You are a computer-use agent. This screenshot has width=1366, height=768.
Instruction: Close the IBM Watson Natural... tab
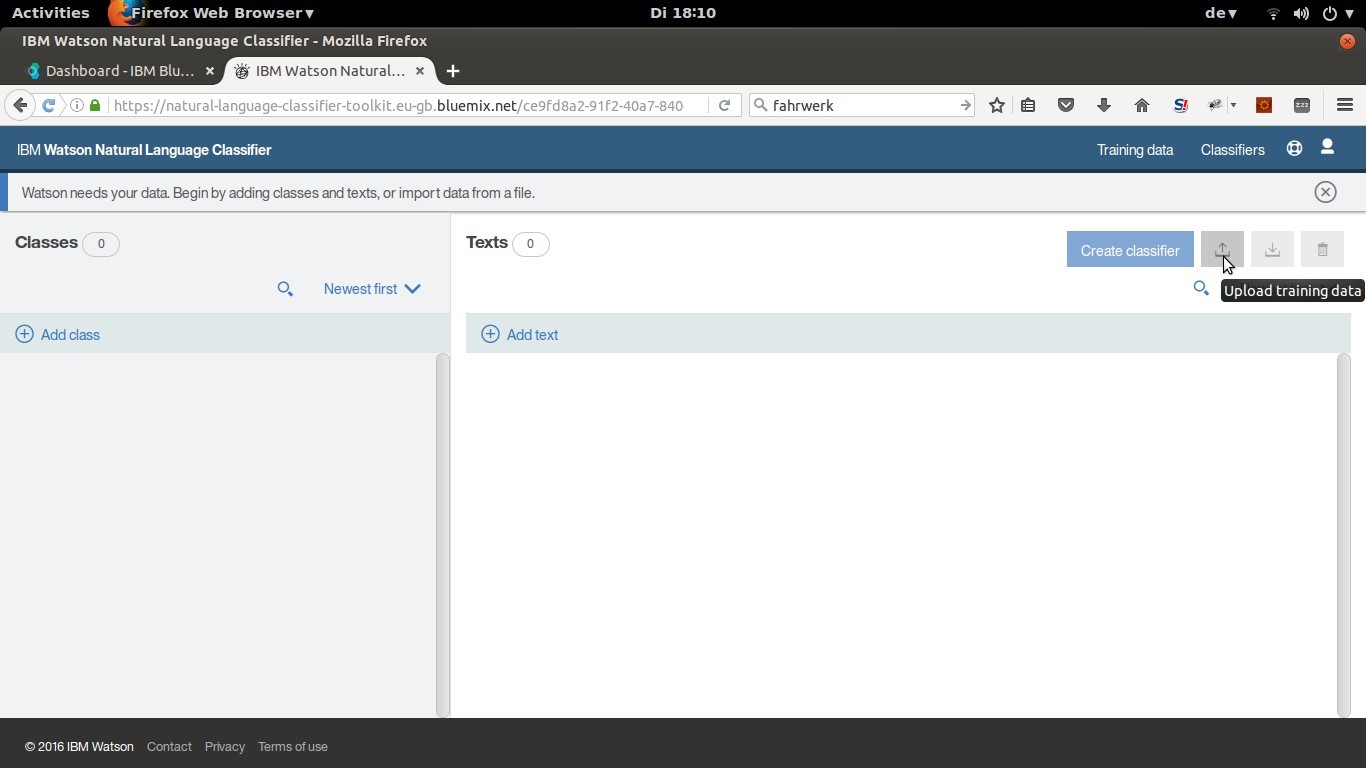(x=420, y=71)
